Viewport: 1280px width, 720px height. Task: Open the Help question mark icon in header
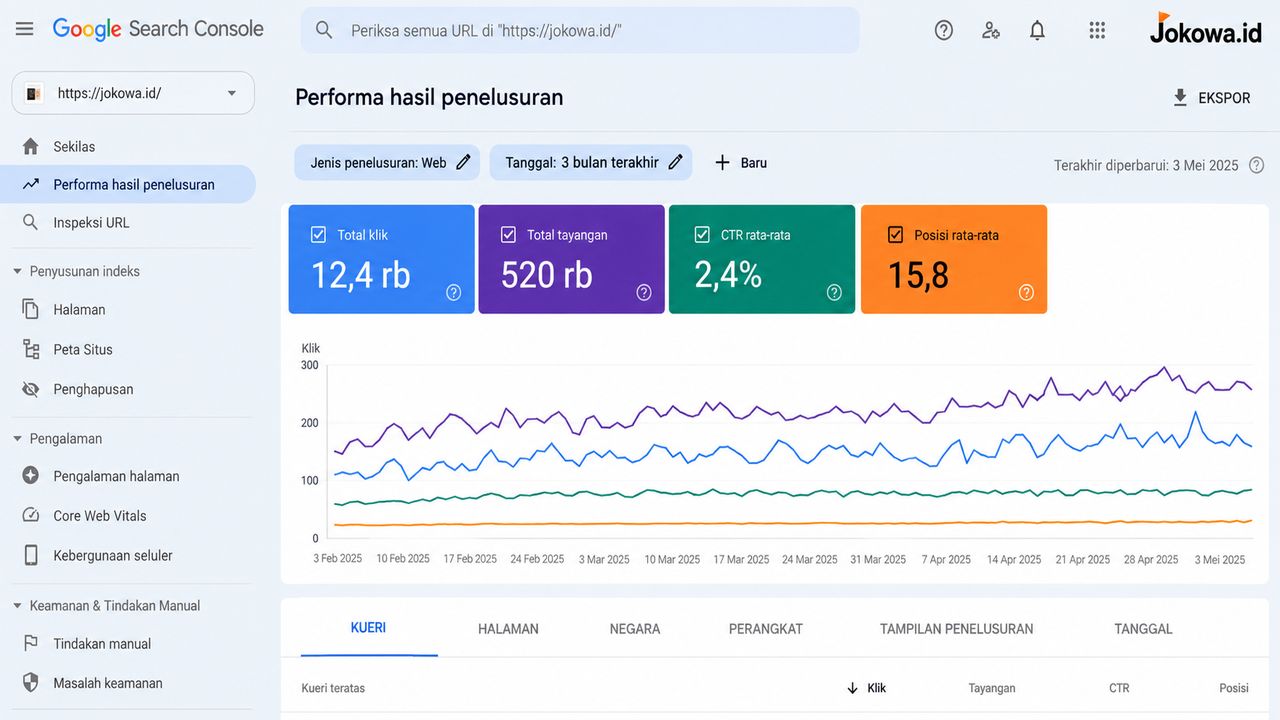[x=943, y=30]
